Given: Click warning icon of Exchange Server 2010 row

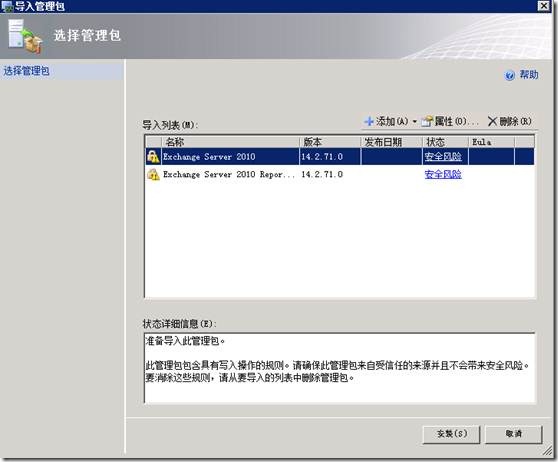Looking at the screenshot, I should (153, 157).
